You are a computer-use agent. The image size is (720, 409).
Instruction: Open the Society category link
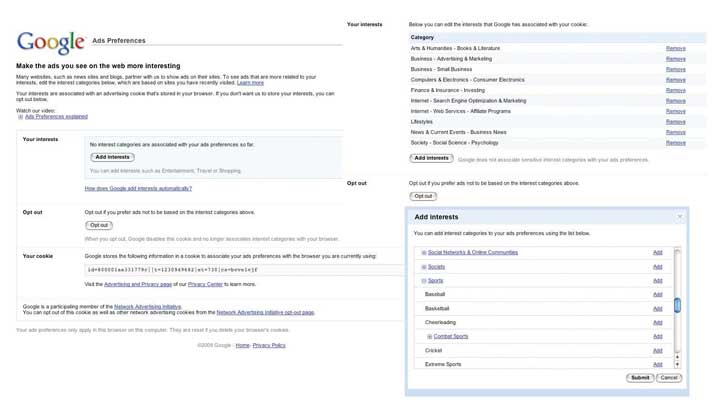coord(436,267)
